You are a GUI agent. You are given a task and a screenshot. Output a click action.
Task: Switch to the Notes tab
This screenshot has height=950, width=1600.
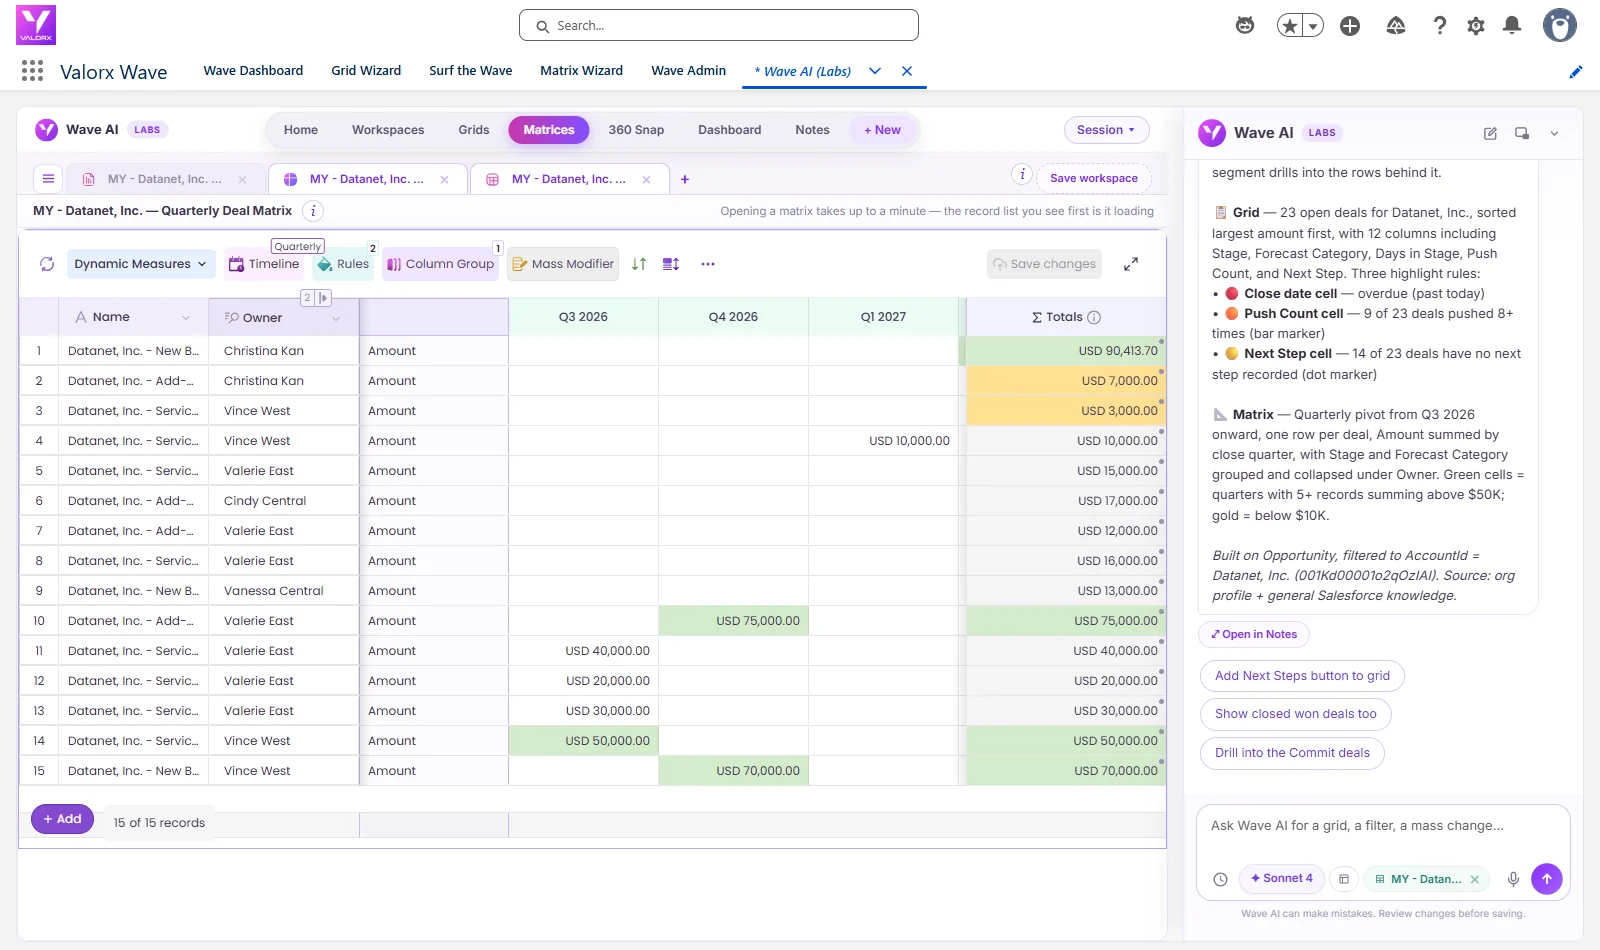pos(813,130)
